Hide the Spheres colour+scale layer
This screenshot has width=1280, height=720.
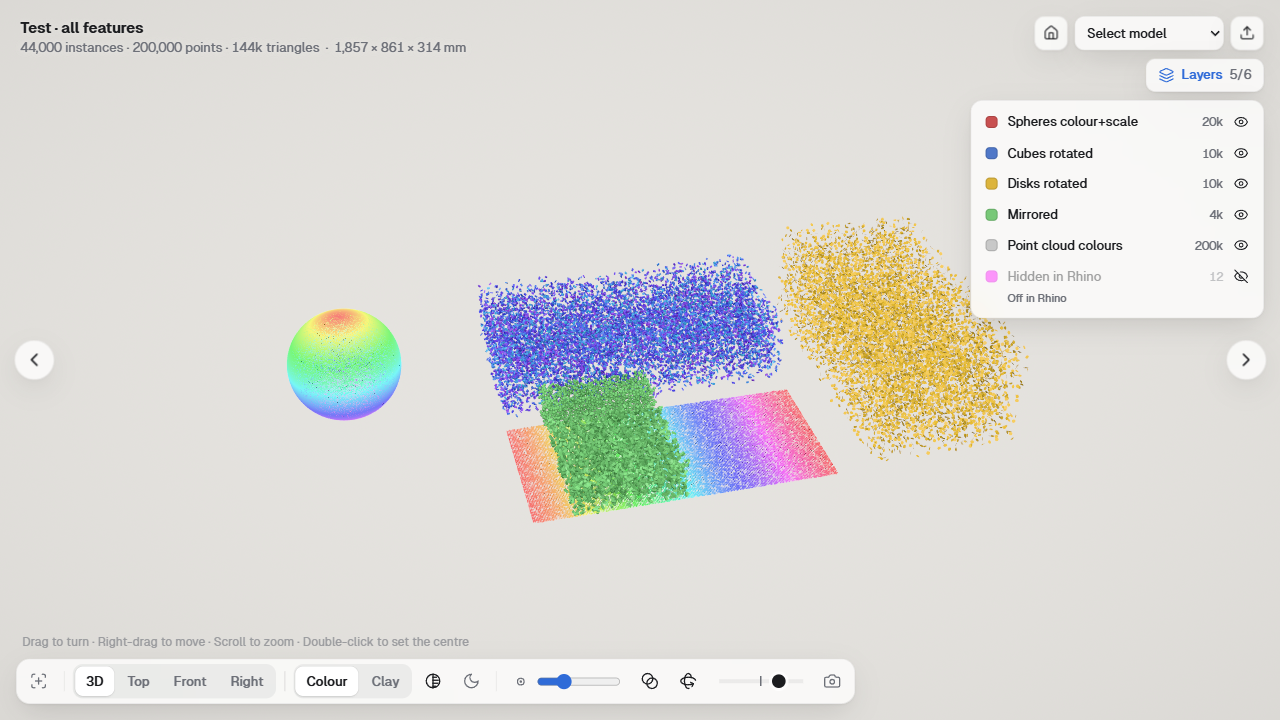pyautogui.click(x=1241, y=122)
